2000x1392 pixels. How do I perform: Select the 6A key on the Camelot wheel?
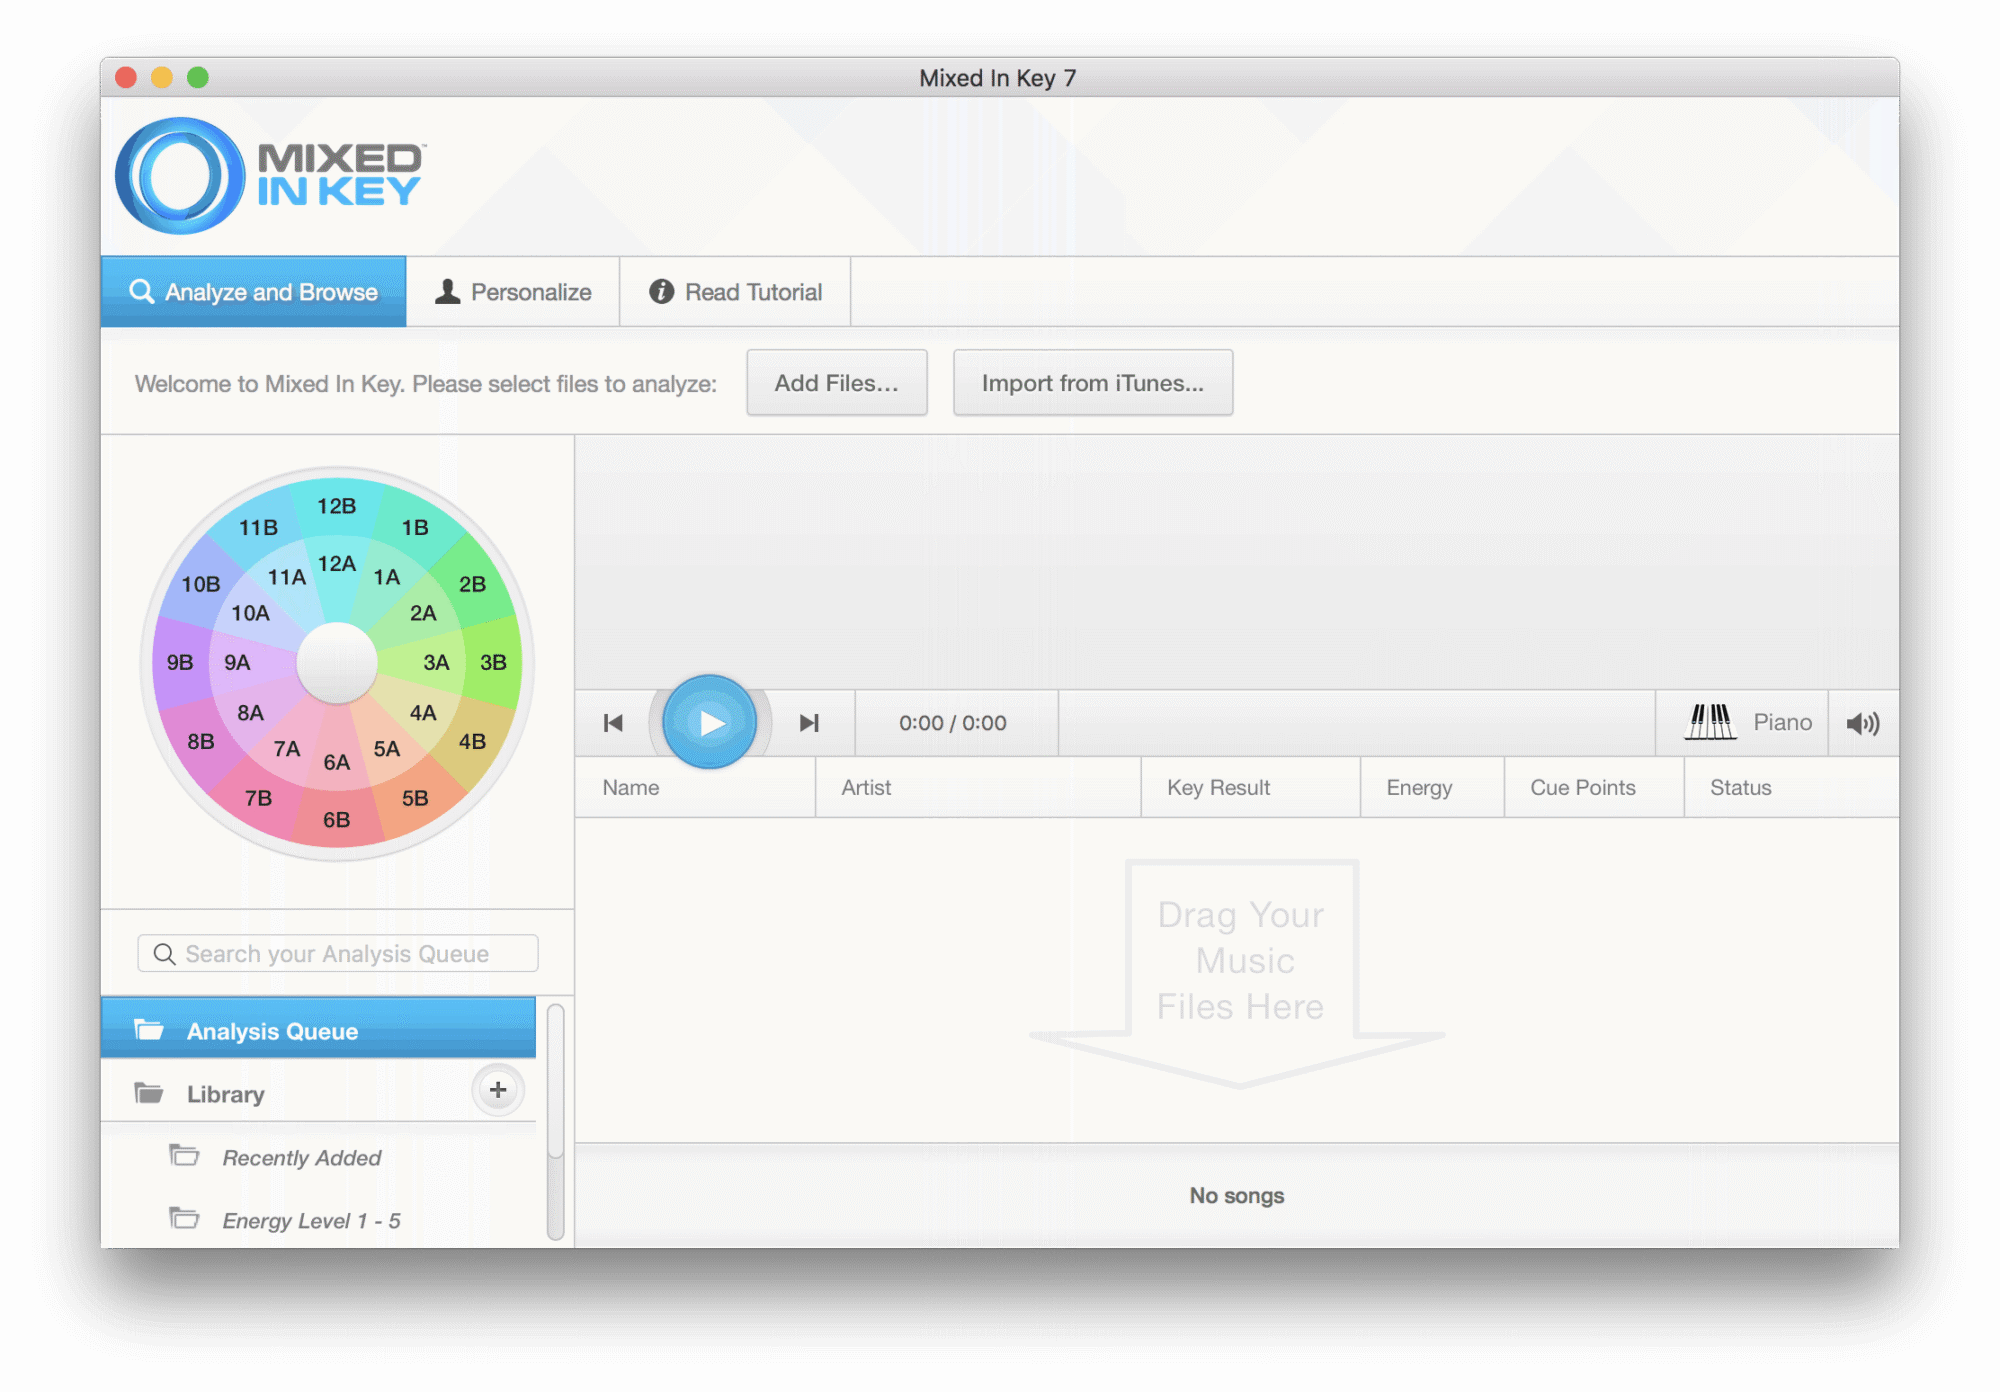[337, 762]
